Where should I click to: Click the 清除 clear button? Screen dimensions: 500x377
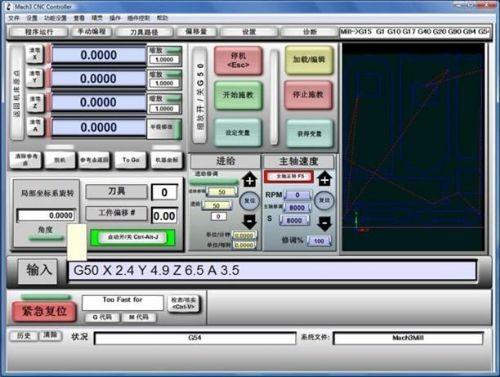click(x=50, y=335)
